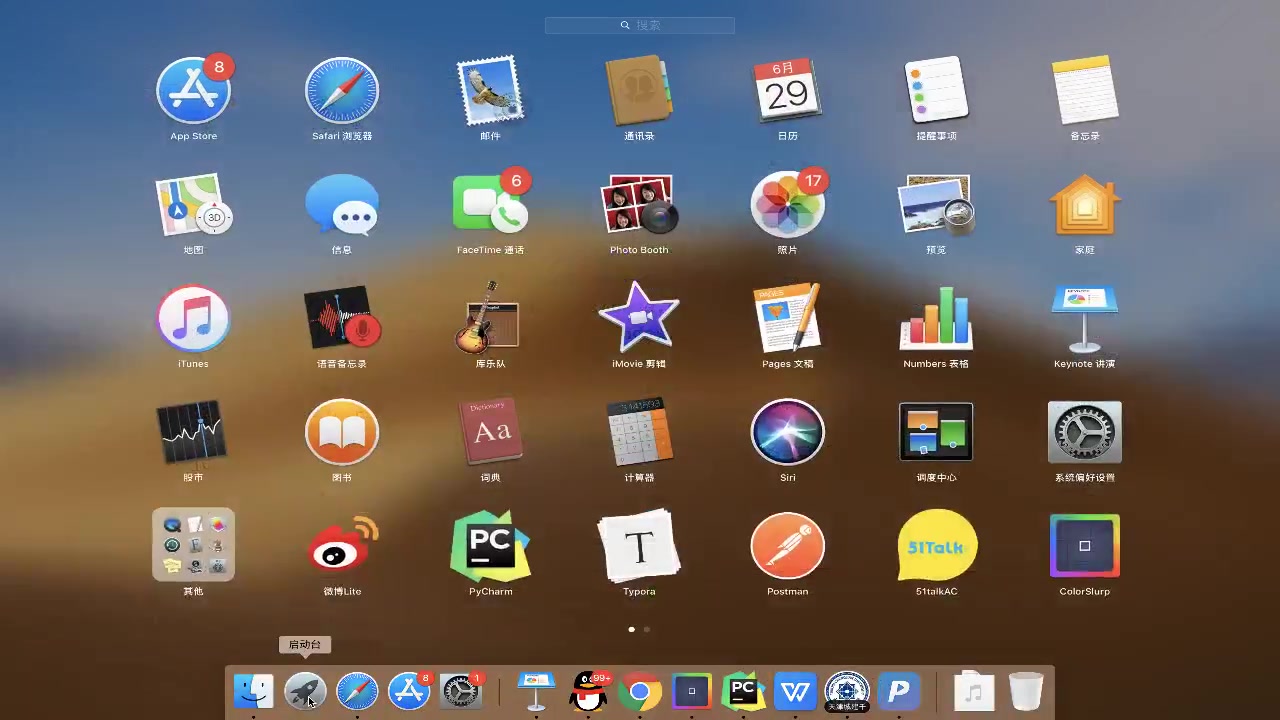Launch the 信息 Messages app
This screenshot has width=1280, height=720.
342,205
